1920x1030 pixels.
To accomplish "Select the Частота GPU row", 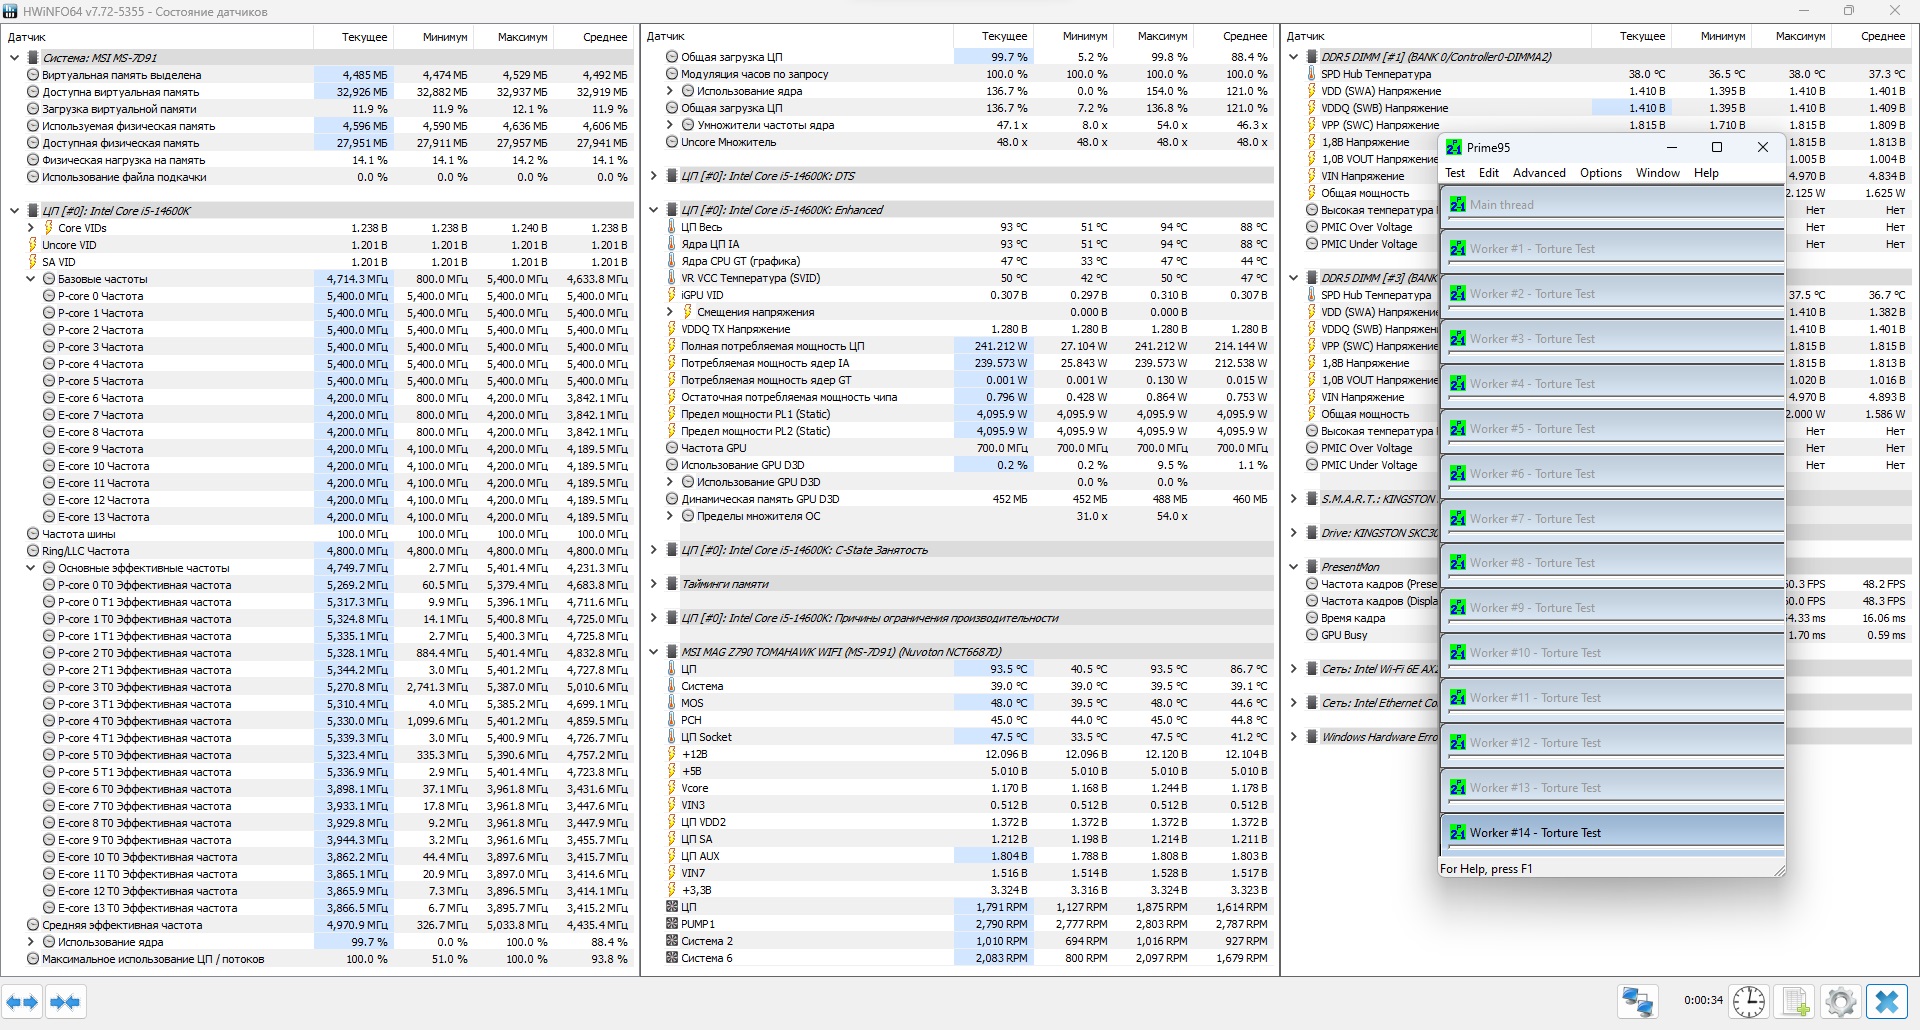I will pos(959,448).
